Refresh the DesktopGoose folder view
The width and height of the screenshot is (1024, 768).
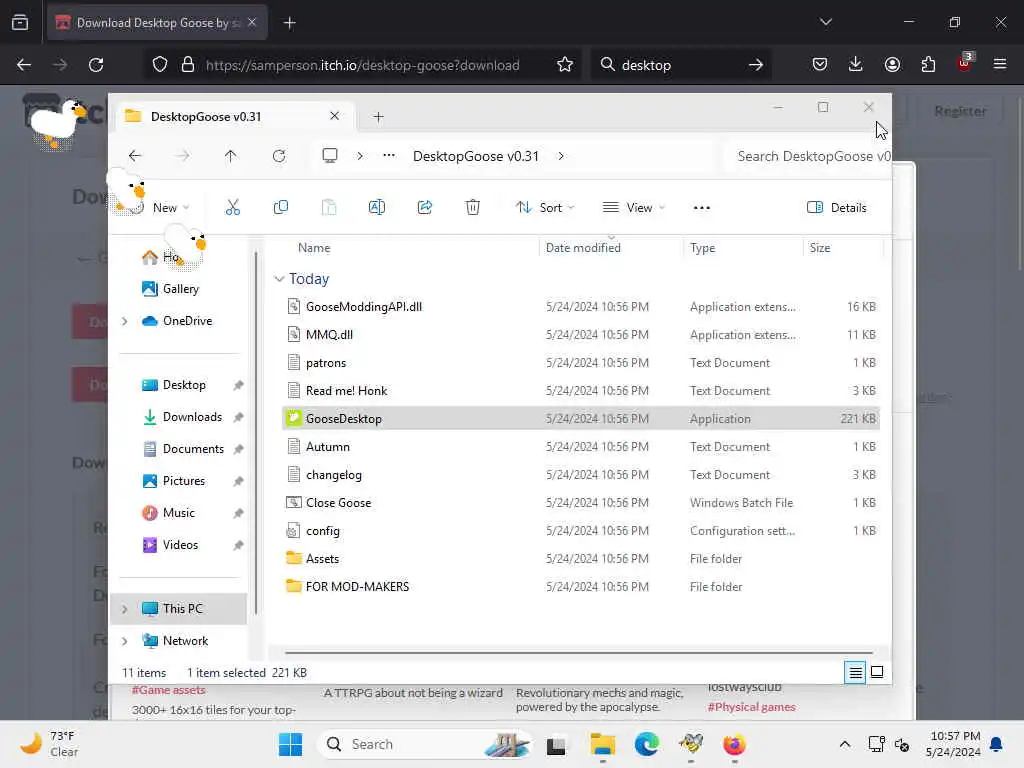279,156
